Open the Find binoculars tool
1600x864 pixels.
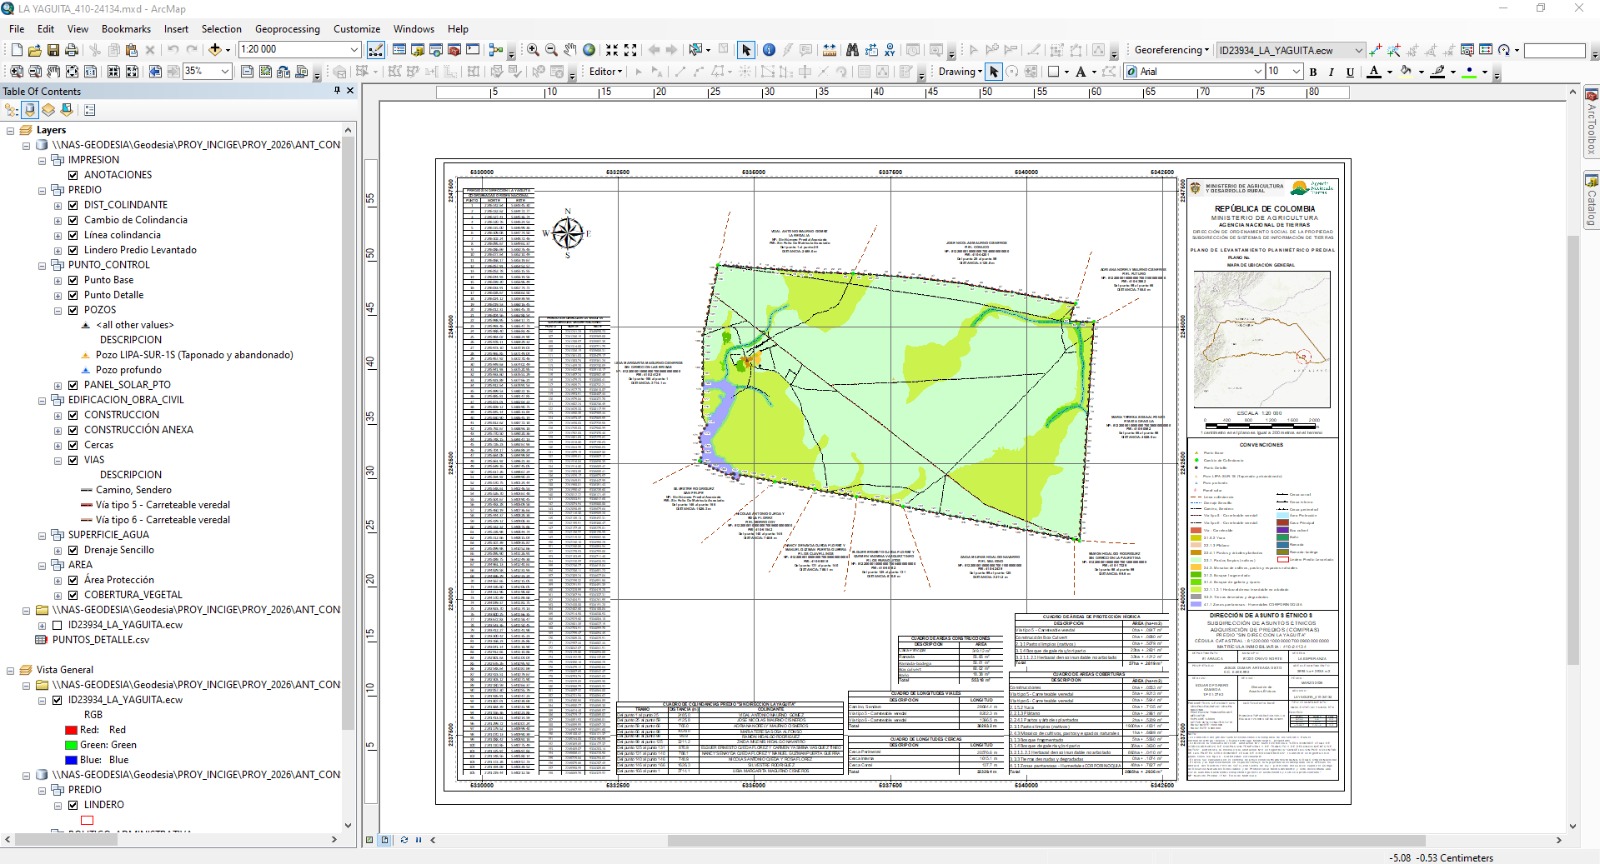[x=852, y=49]
